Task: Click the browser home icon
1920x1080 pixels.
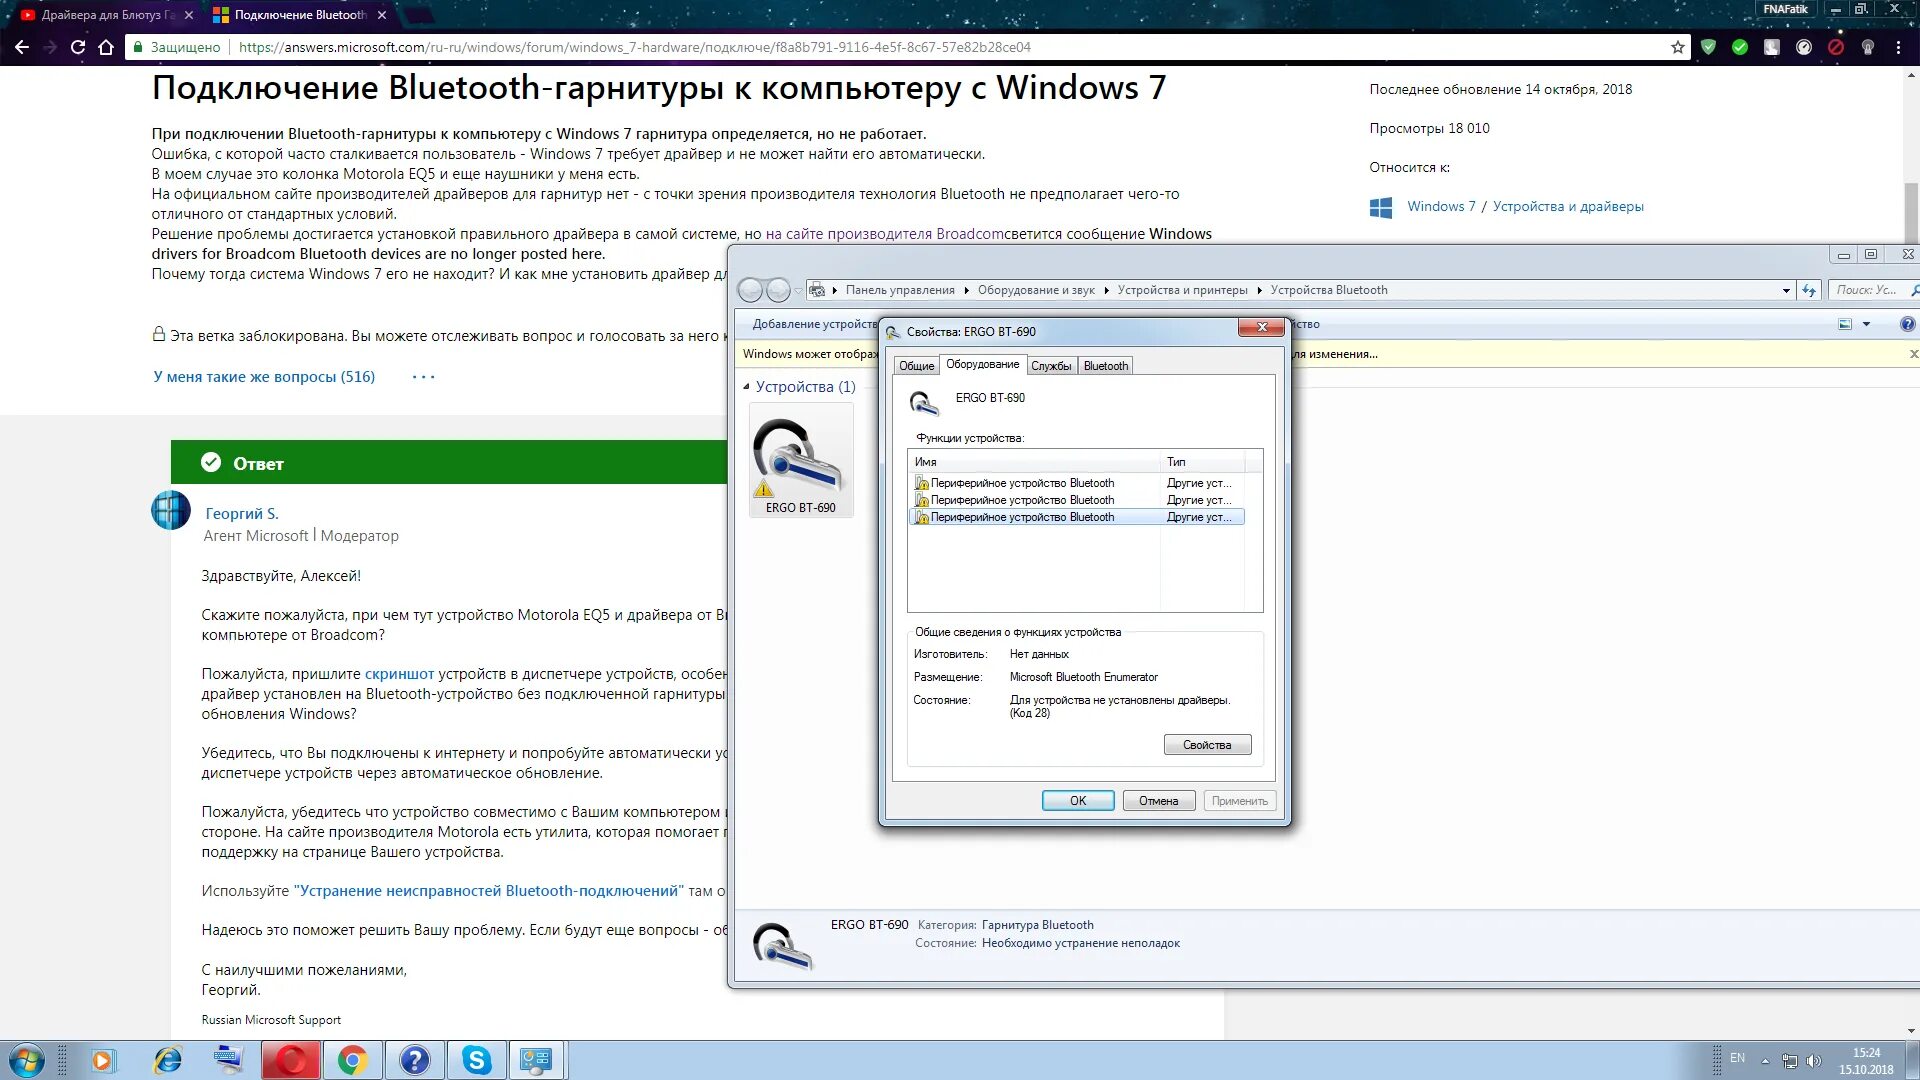Action: click(x=106, y=47)
